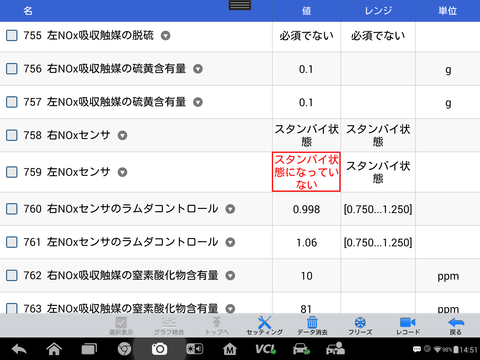Select value 0.998 in row 760
The height and width of the screenshot is (360, 480).
(306, 209)
